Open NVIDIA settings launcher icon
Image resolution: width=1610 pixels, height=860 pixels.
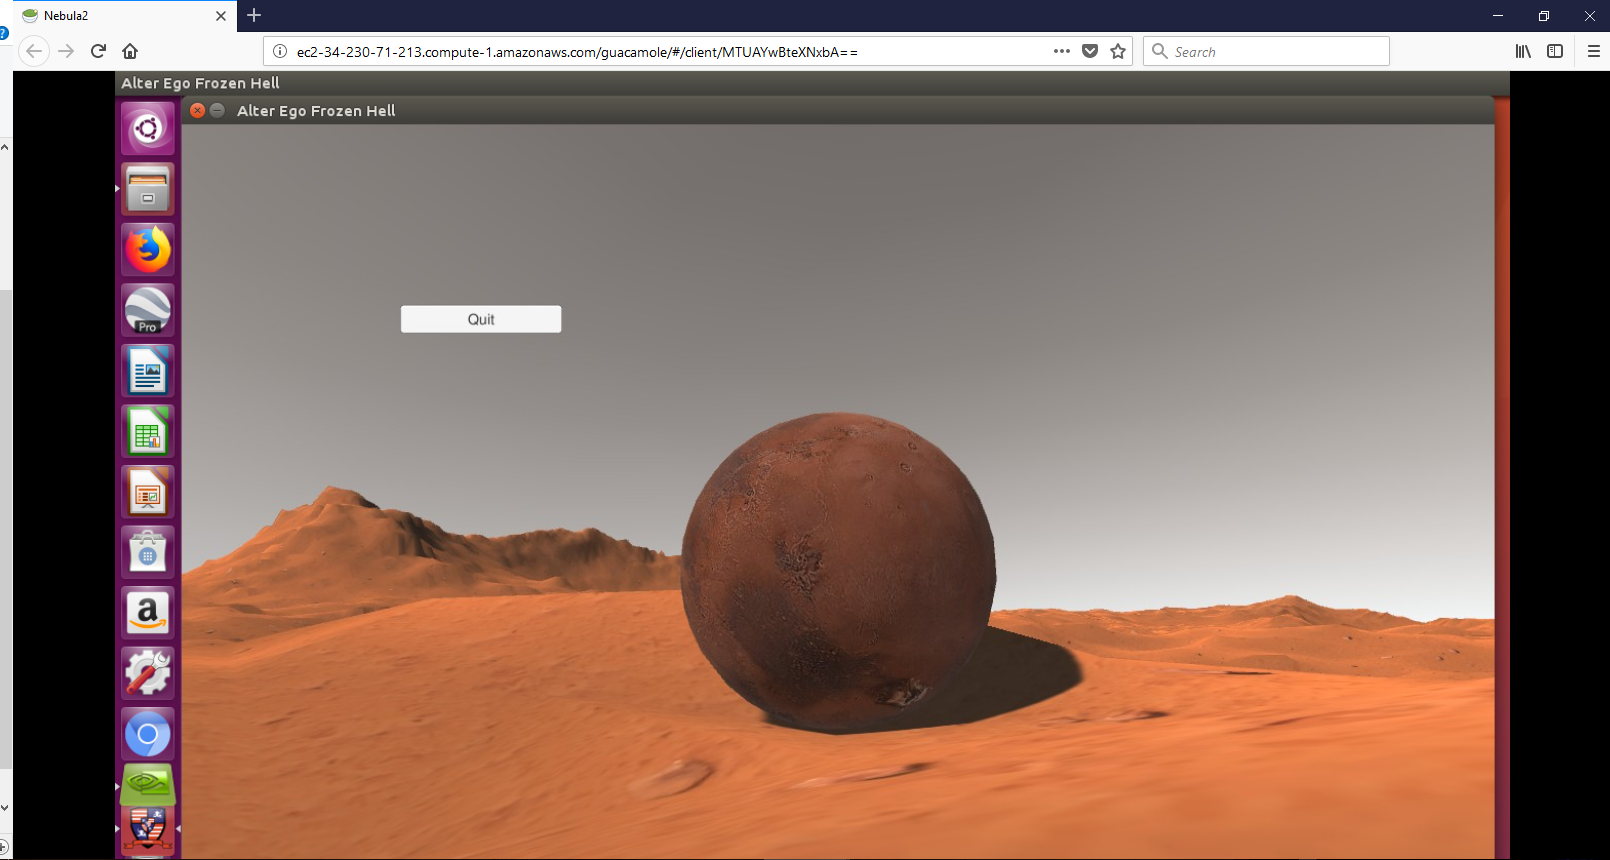click(x=148, y=786)
